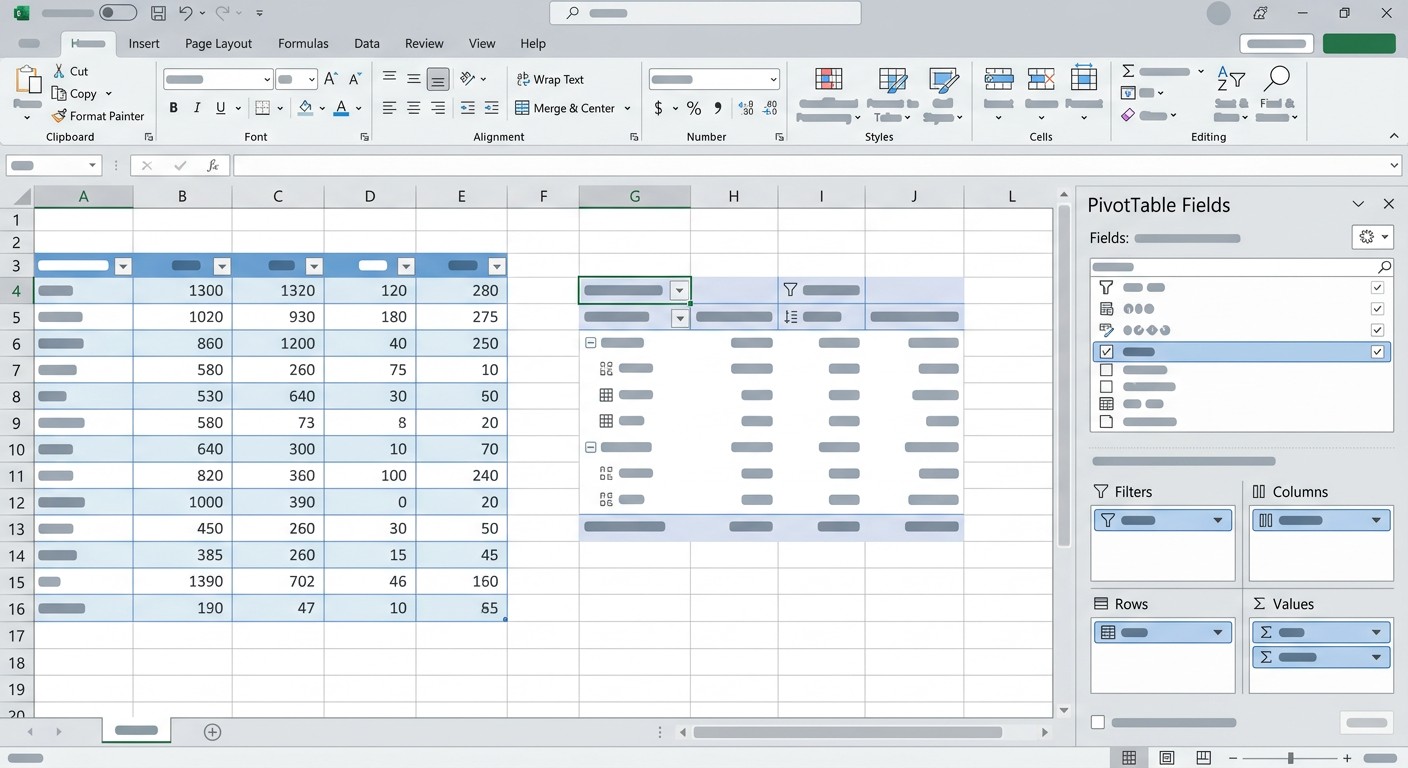Undo the last action
Screen dimensions: 1408x768
click(185, 14)
